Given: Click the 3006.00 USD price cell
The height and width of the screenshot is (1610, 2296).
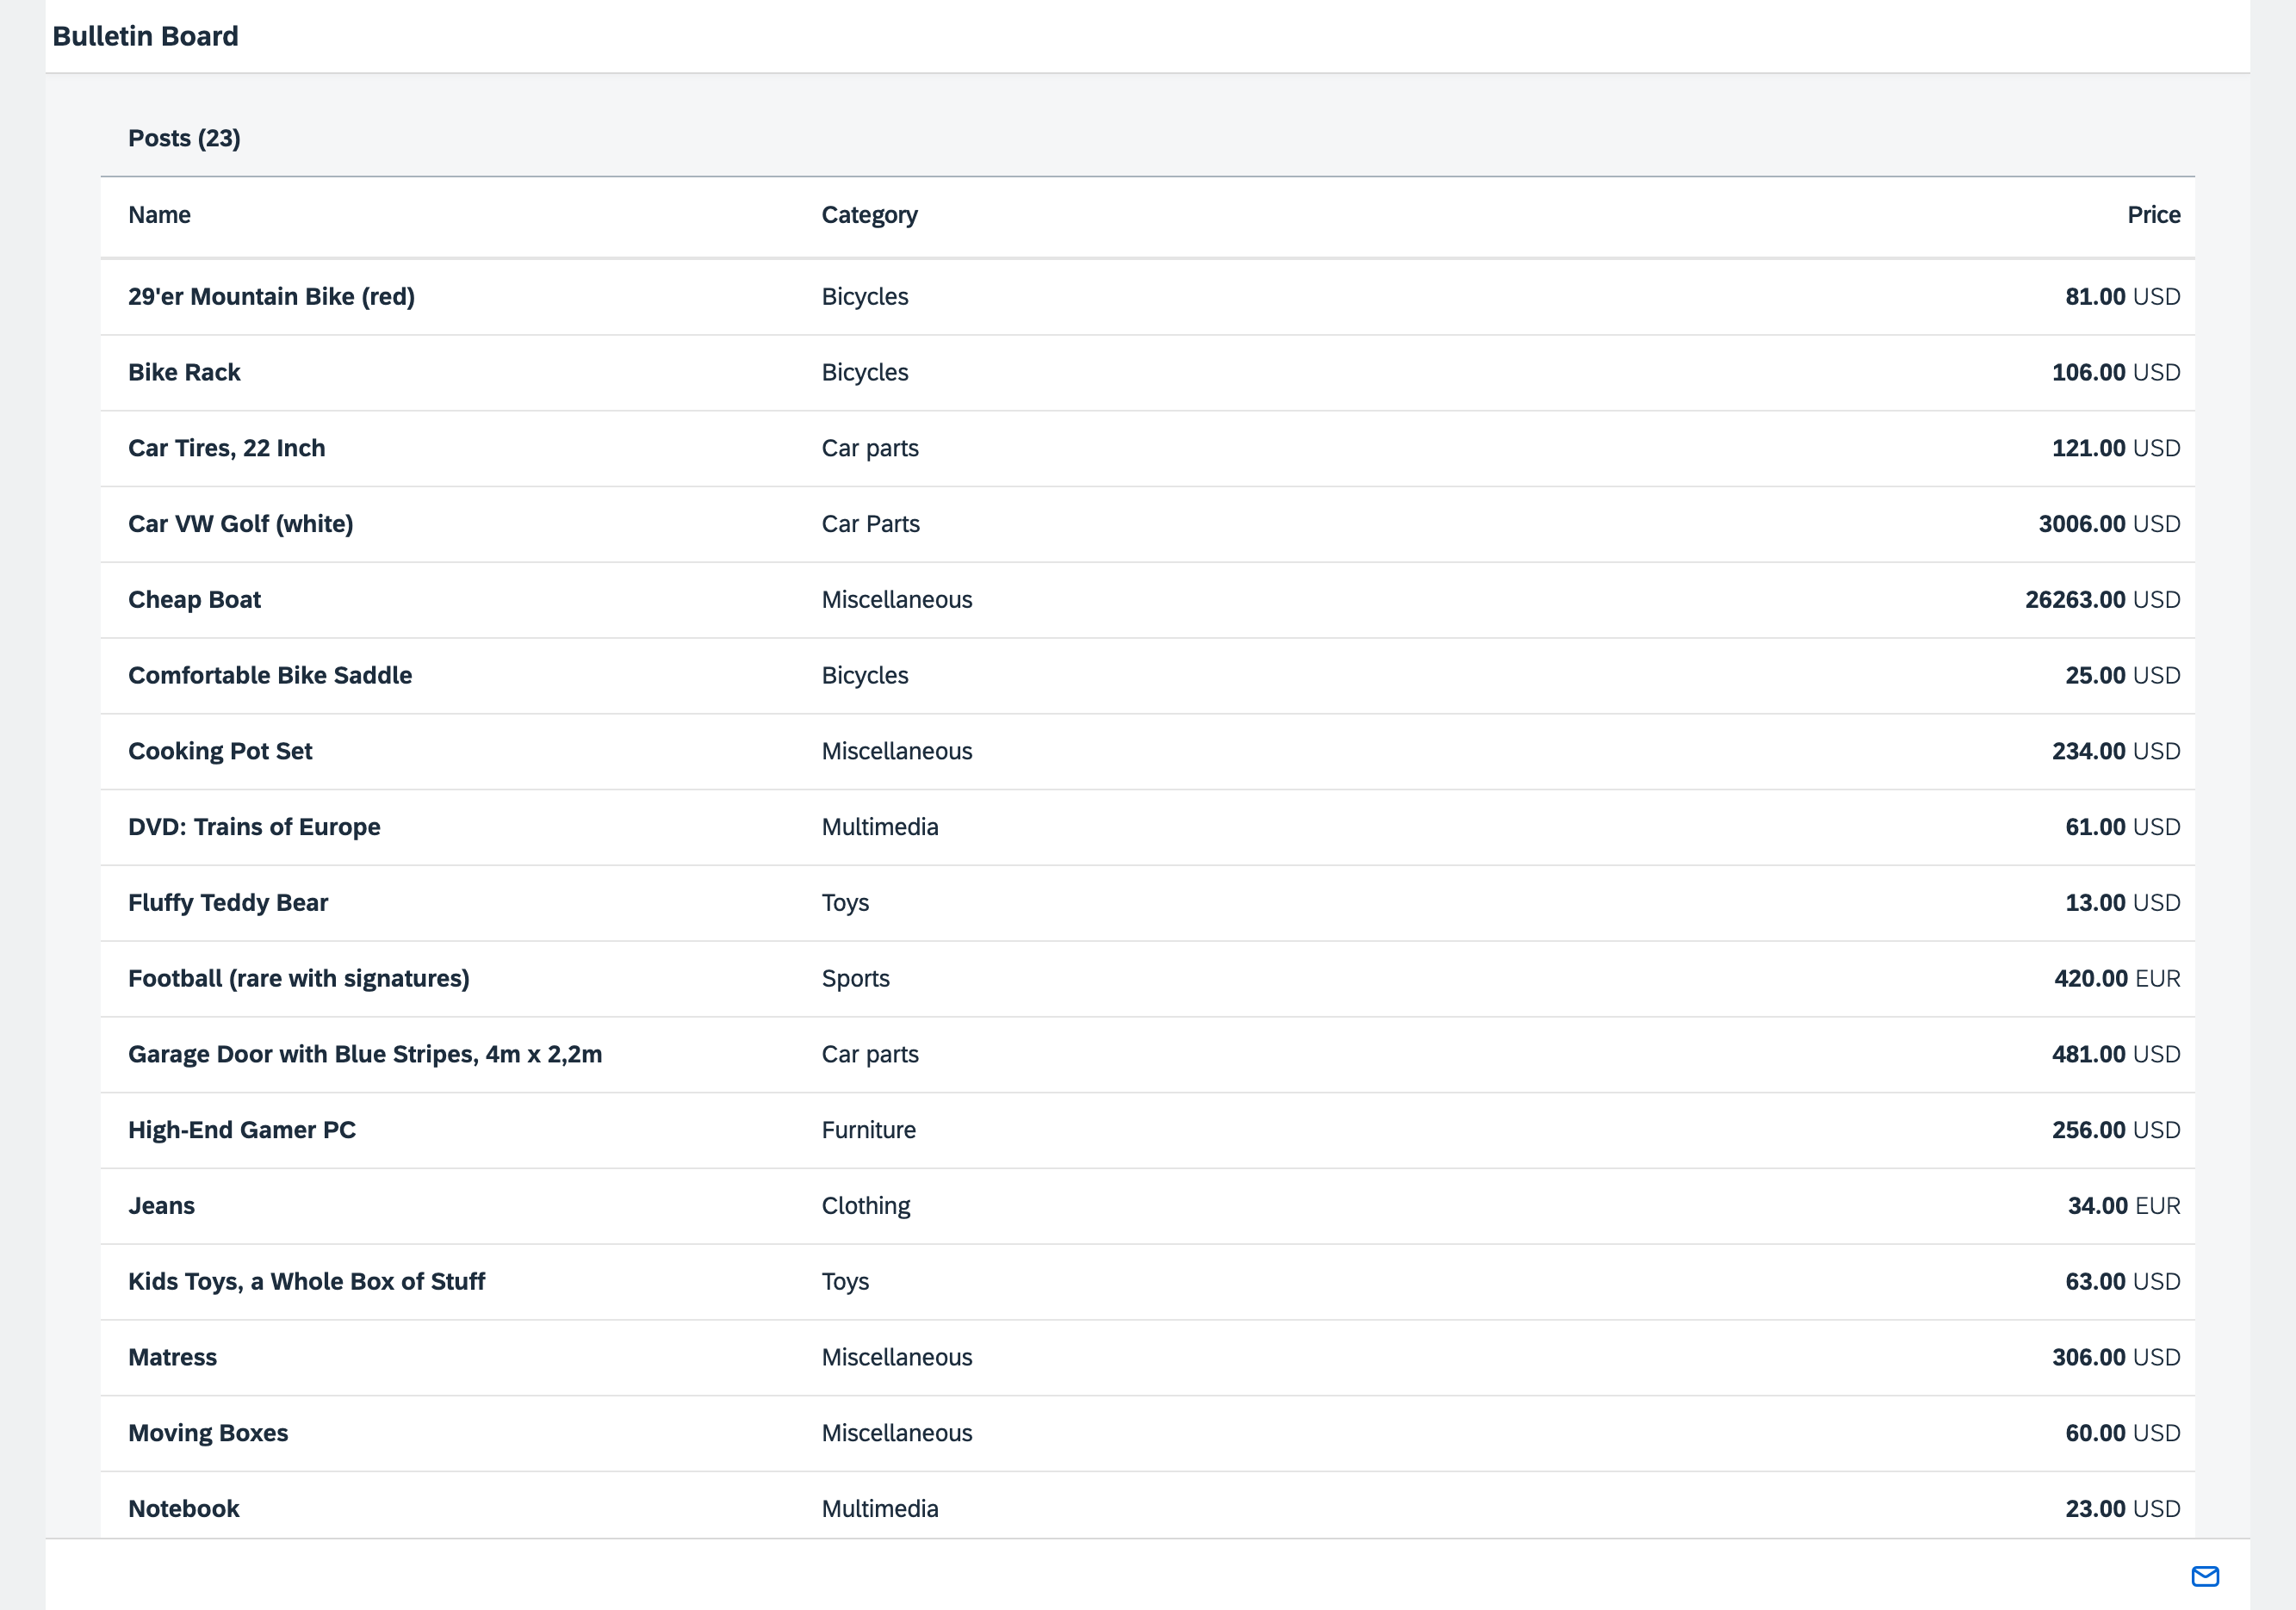Looking at the screenshot, I should pos(2109,524).
